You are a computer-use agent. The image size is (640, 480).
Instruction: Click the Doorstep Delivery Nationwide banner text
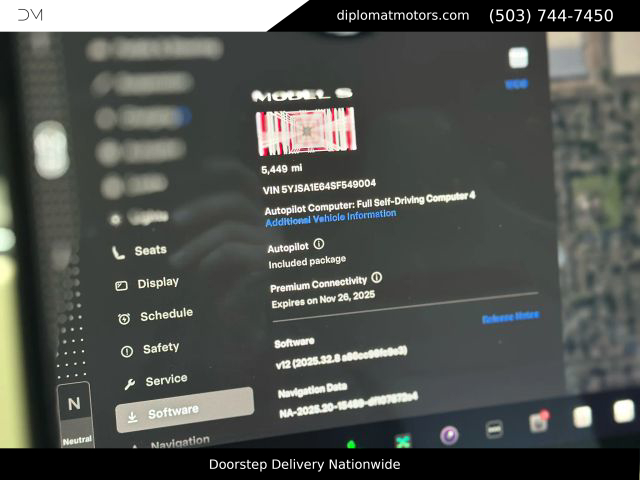tap(304, 464)
